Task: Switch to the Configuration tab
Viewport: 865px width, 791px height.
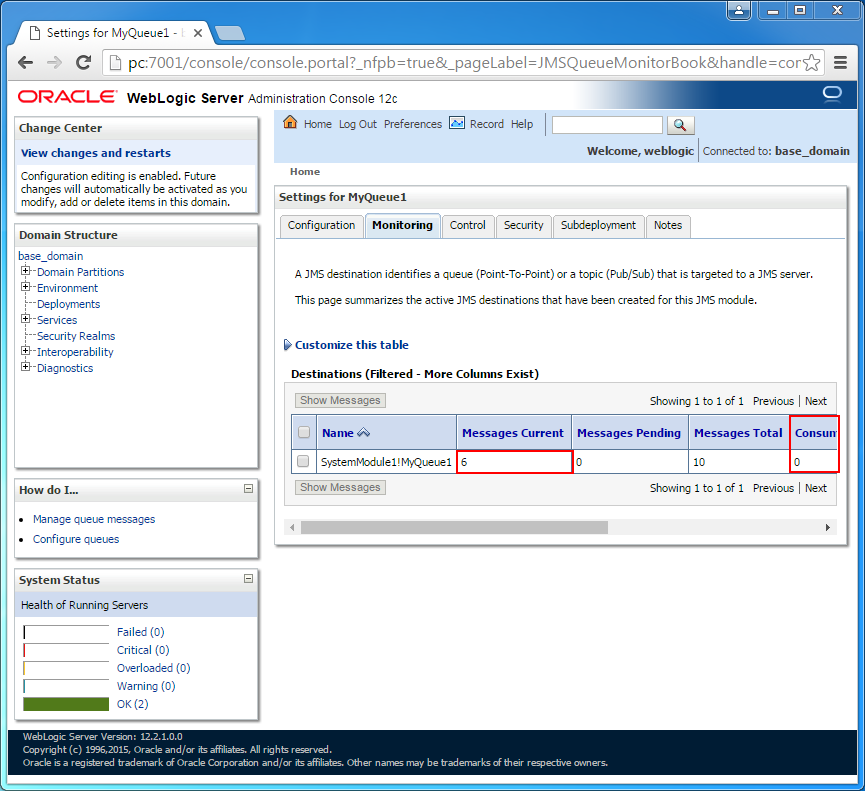Action: tap(322, 226)
